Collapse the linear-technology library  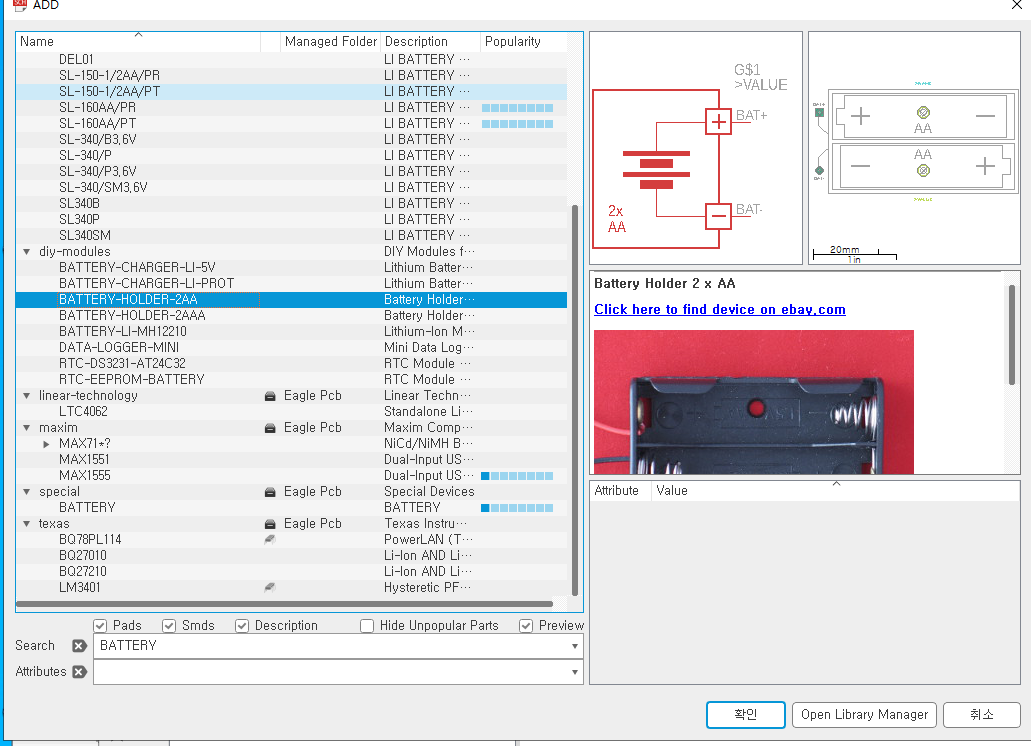tap(26, 396)
